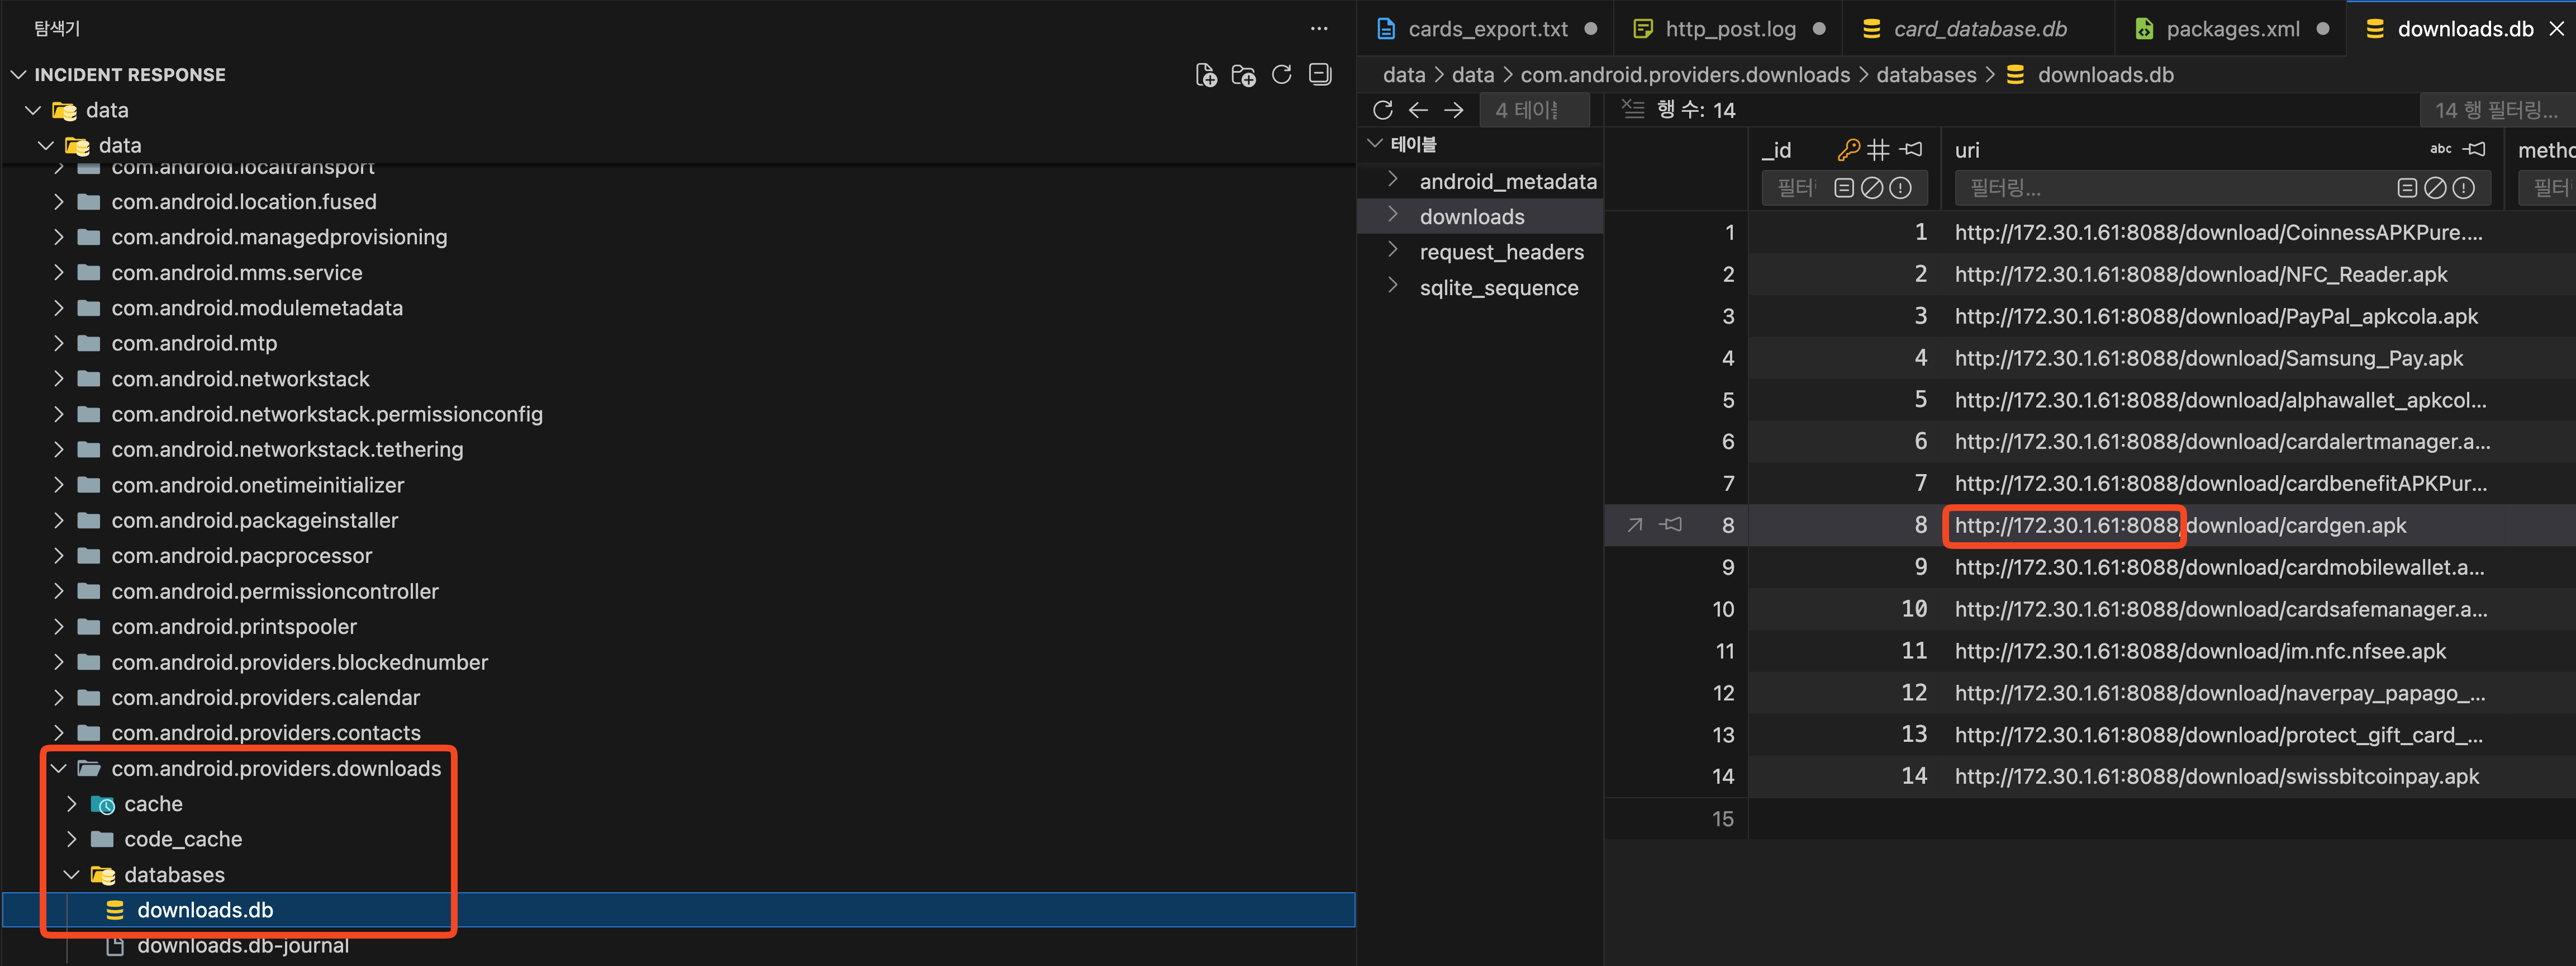Pin the _id column
Image resolution: width=2576 pixels, height=966 pixels.
pos(1911,149)
